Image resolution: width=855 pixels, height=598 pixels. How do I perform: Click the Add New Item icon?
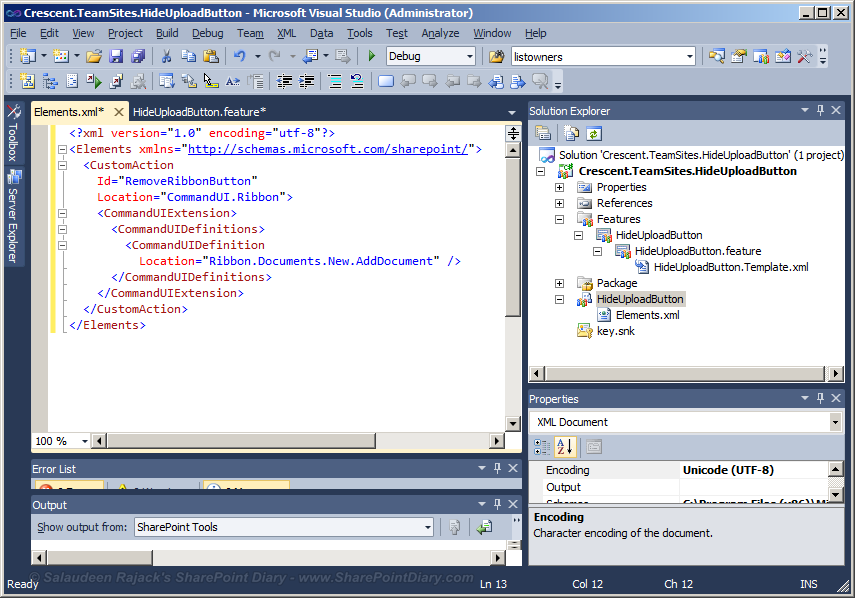(x=61, y=56)
